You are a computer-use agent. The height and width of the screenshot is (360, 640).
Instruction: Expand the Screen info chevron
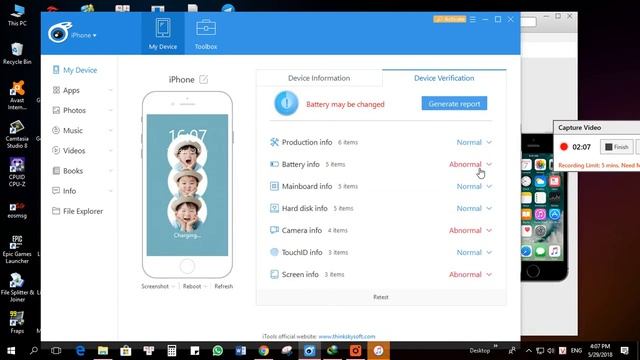[x=489, y=275]
